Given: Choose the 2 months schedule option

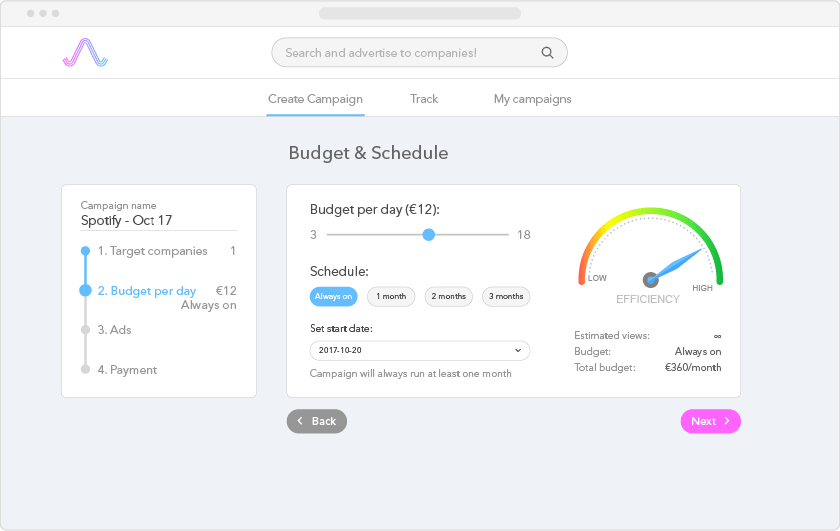Looking at the screenshot, I should [x=449, y=296].
